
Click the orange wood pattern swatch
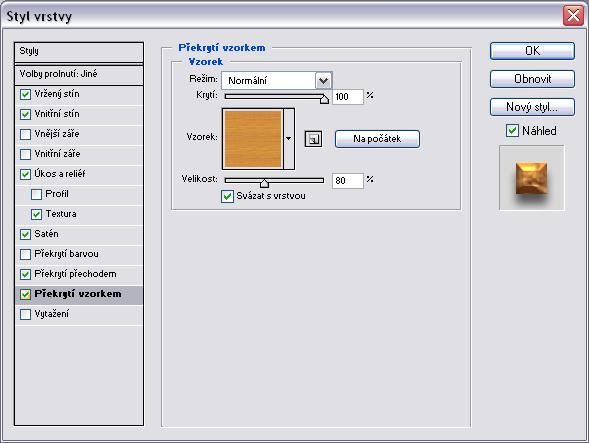[x=253, y=139]
